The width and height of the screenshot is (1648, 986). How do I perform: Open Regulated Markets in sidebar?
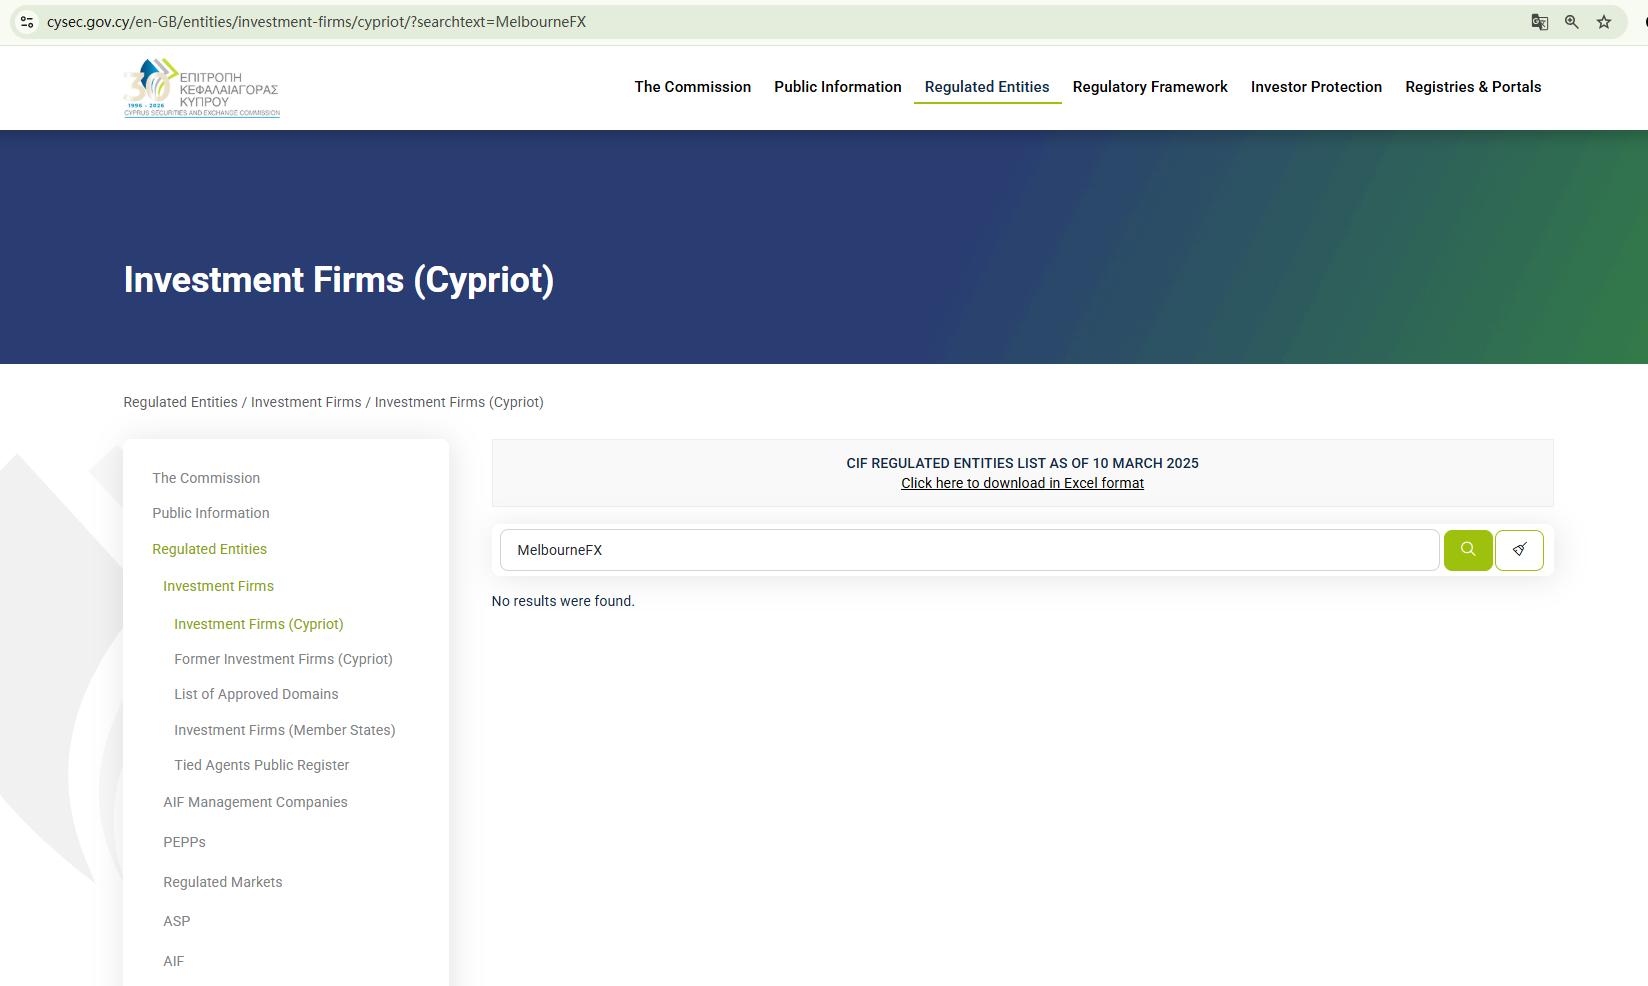click(x=223, y=882)
